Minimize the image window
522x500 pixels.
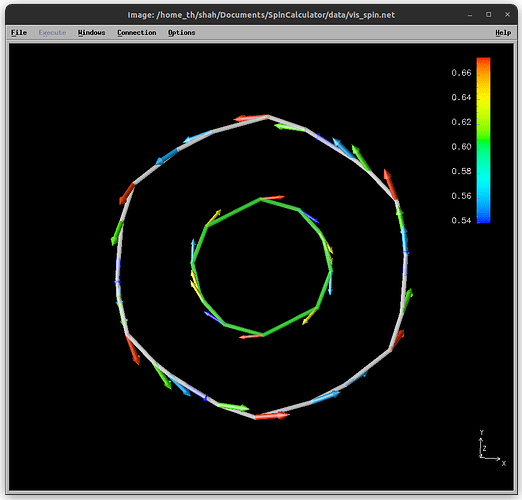470,15
